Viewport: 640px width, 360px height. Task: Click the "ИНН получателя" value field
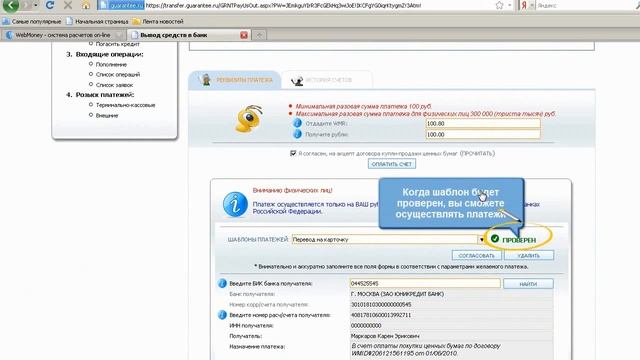pos(451,326)
